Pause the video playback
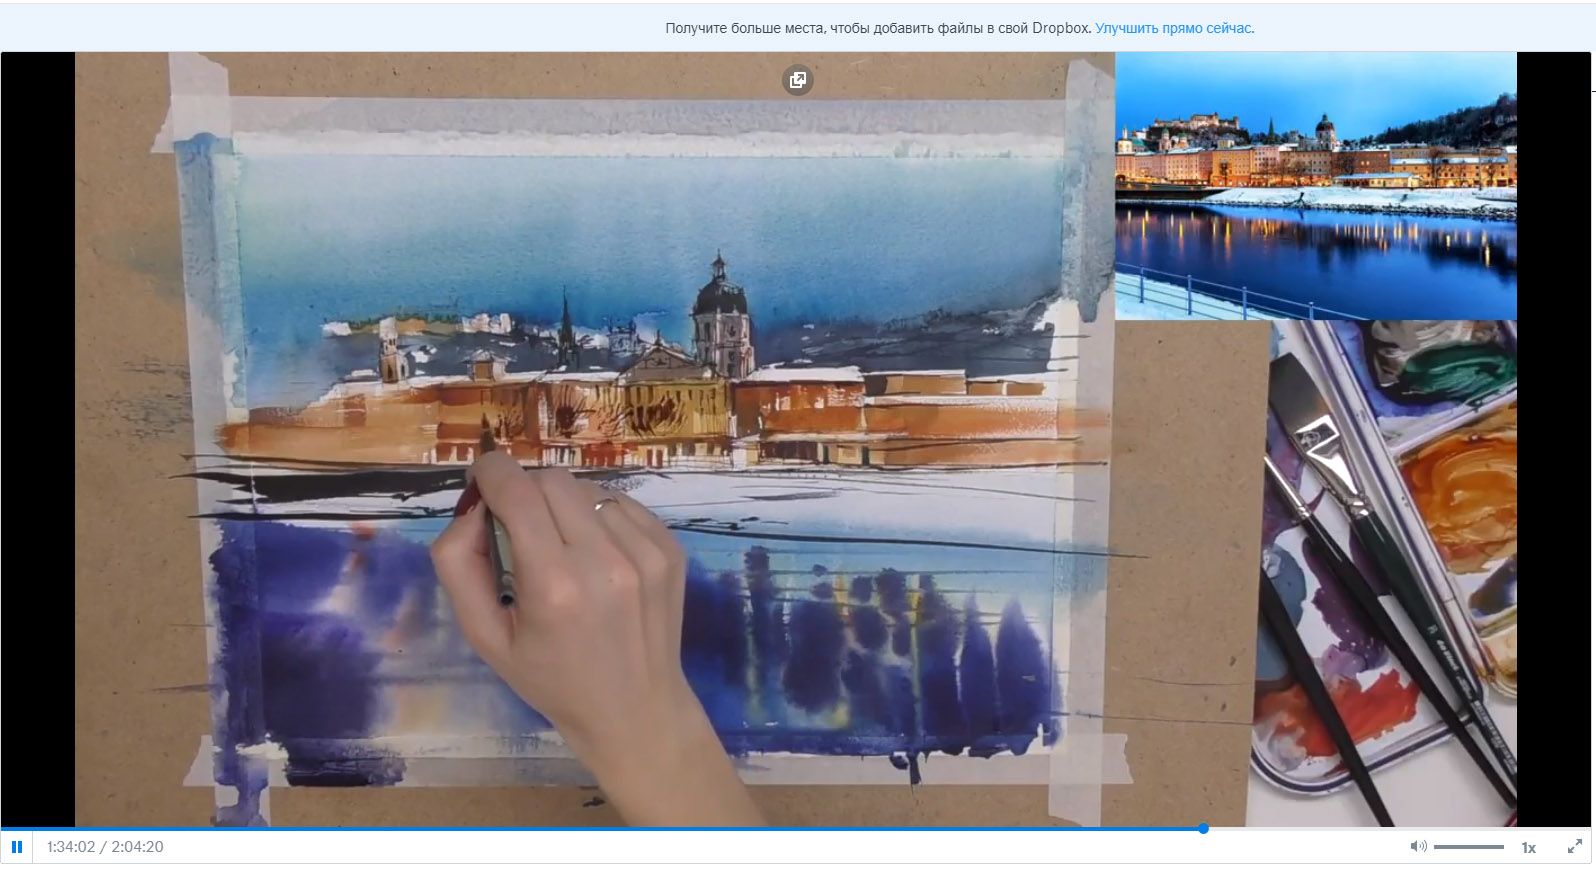1596x870 pixels. pos(17,847)
